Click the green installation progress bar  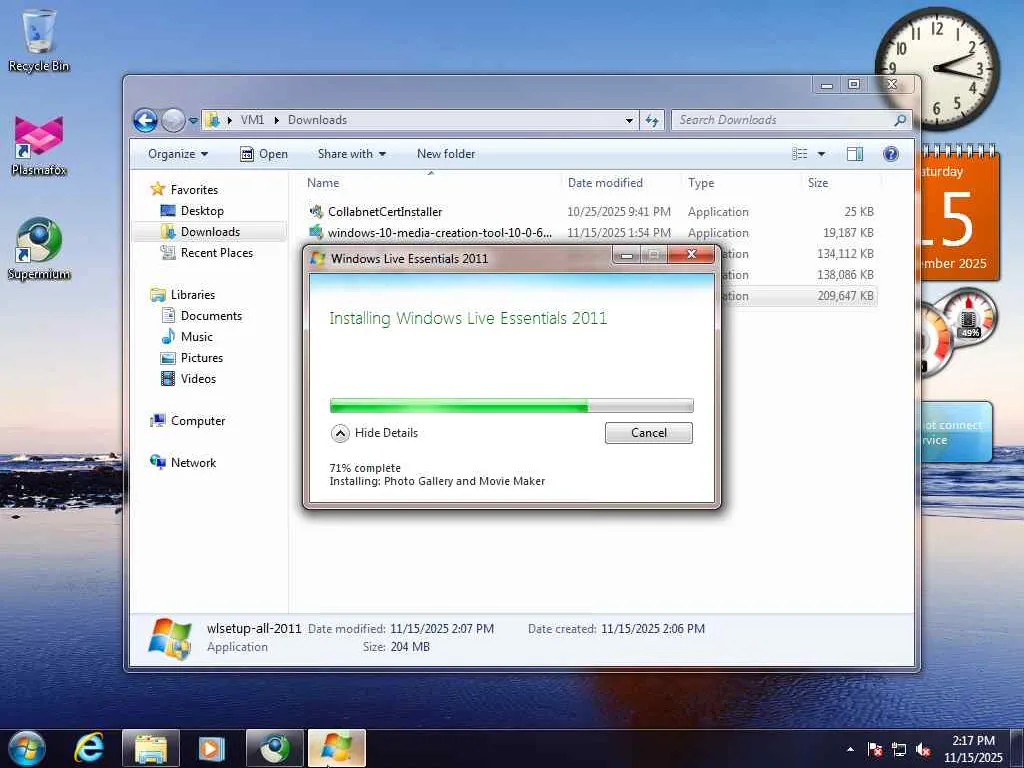tap(511, 406)
